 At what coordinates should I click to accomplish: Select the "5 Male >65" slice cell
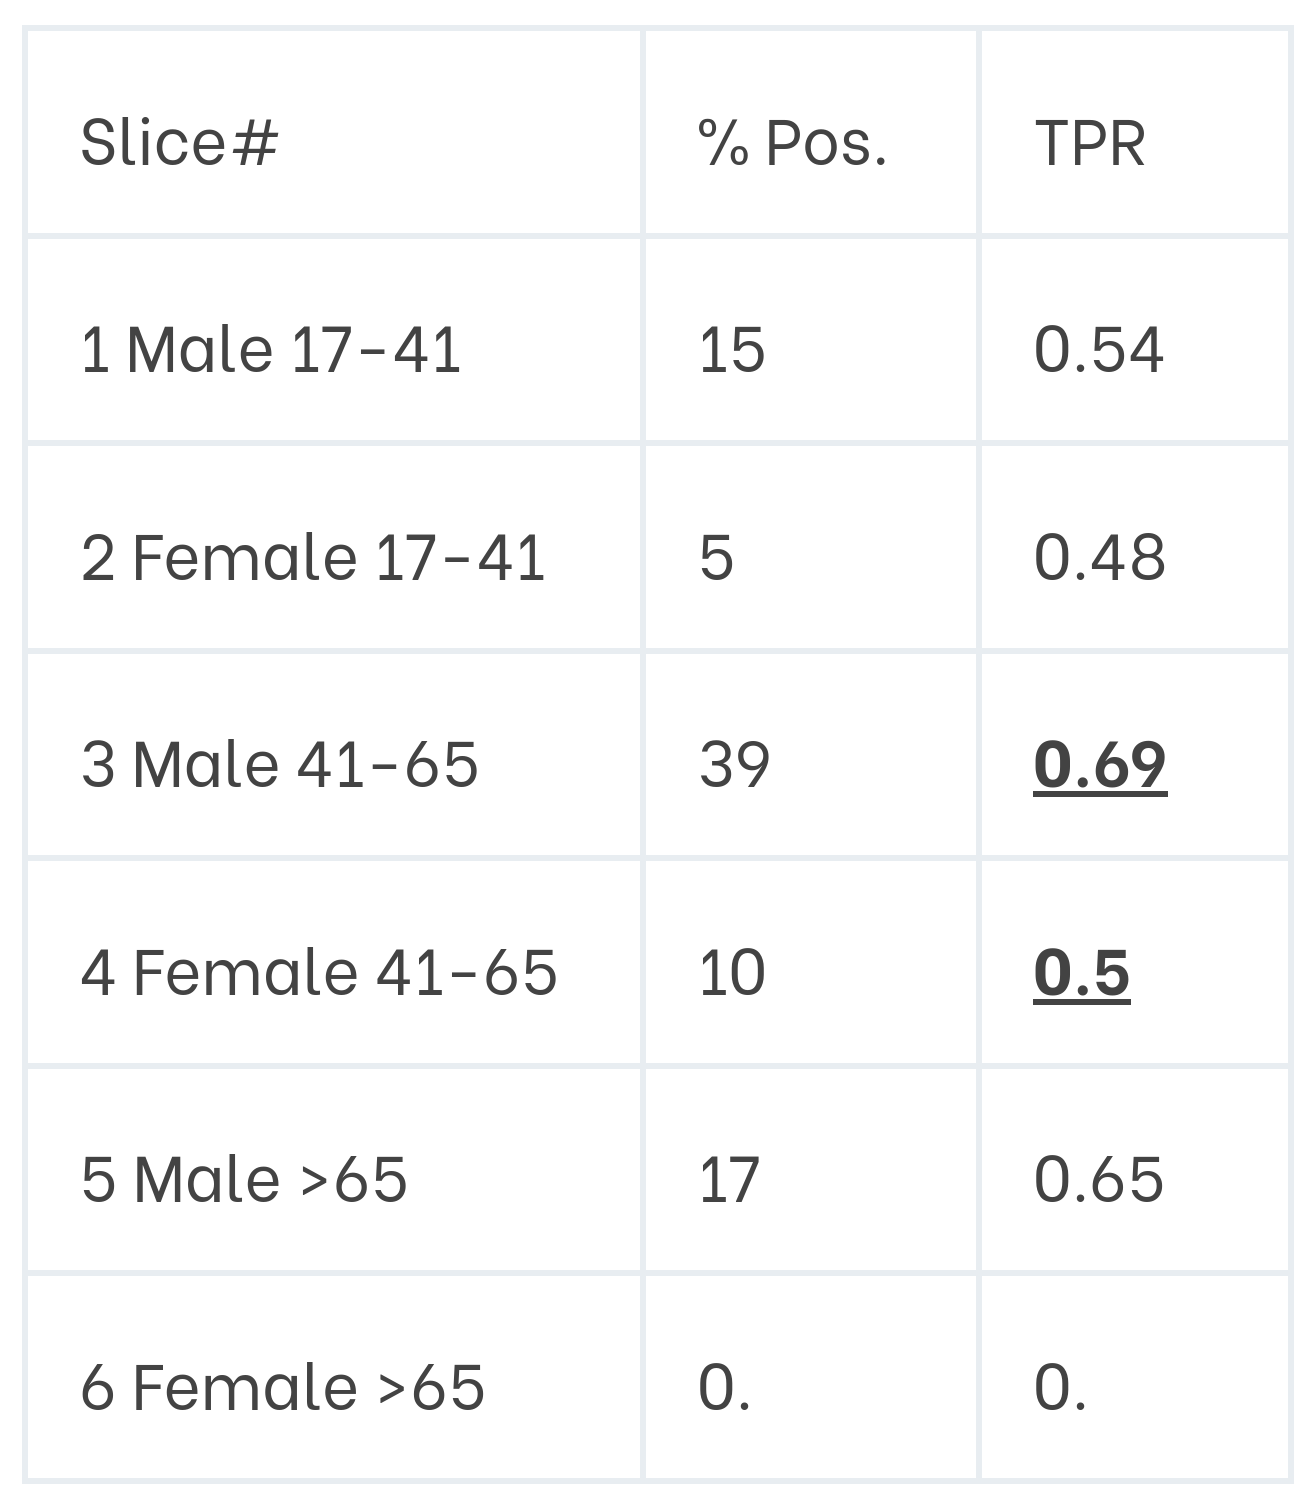(x=244, y=1179)
